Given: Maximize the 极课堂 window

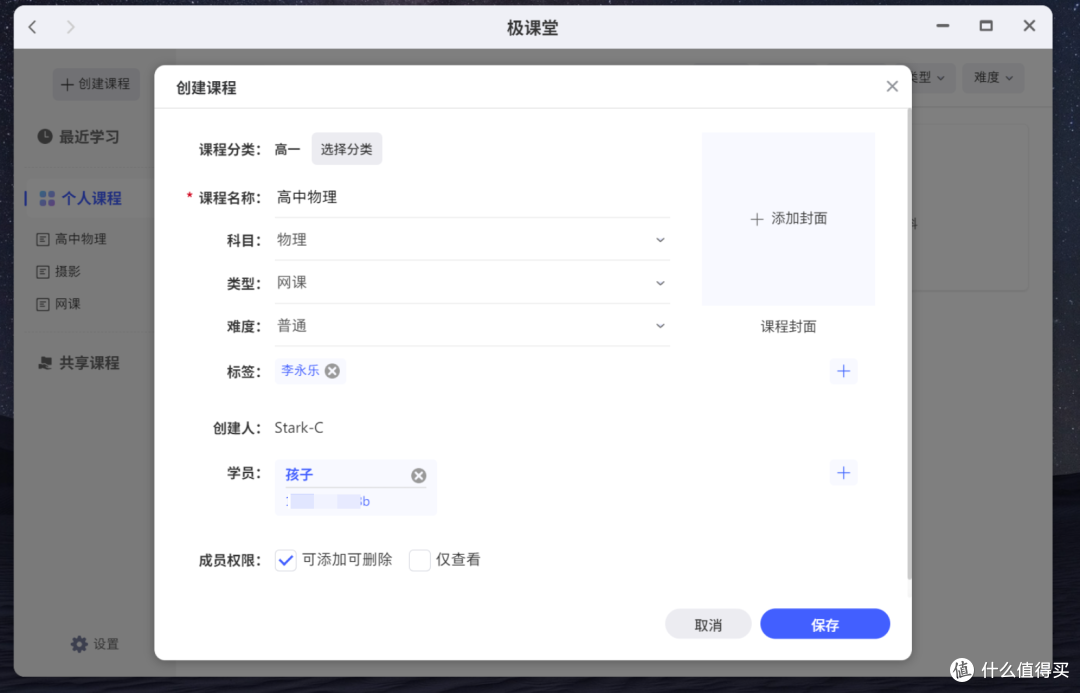Looking at the screenshot, I should coord(986,25).
